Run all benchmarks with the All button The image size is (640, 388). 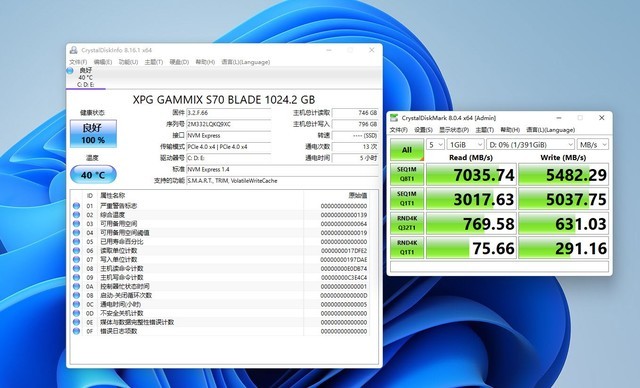pyautogui.click(x=407, y=150)
